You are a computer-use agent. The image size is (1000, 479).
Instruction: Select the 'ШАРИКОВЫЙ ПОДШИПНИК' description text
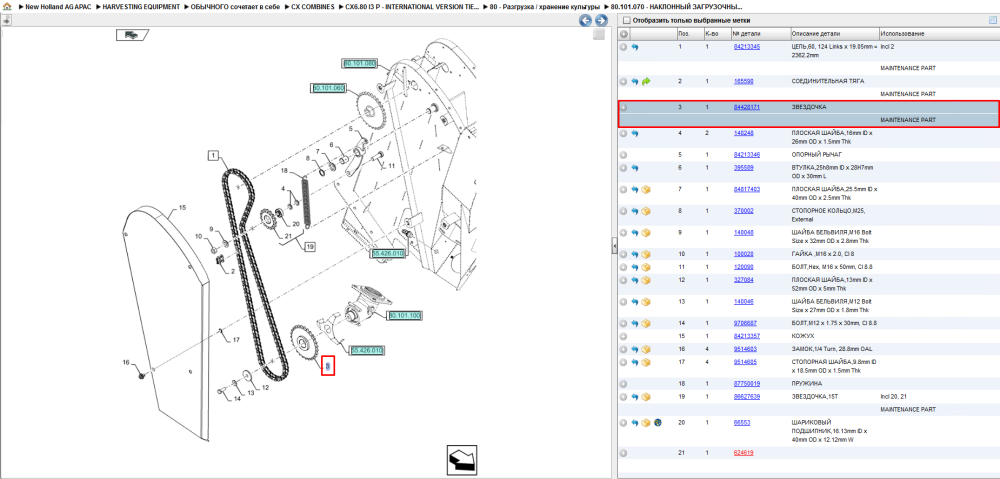click(814, 427)
